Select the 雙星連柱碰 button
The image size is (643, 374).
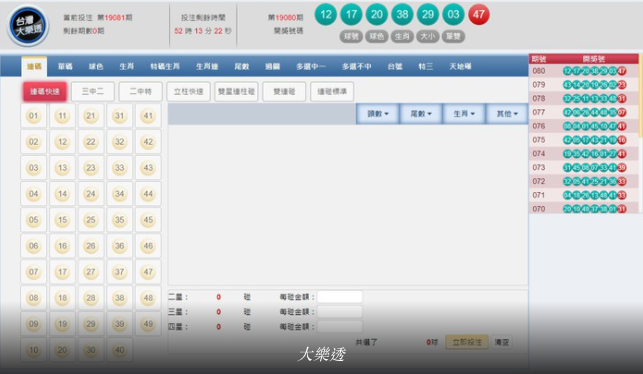(x=236, y=91)
